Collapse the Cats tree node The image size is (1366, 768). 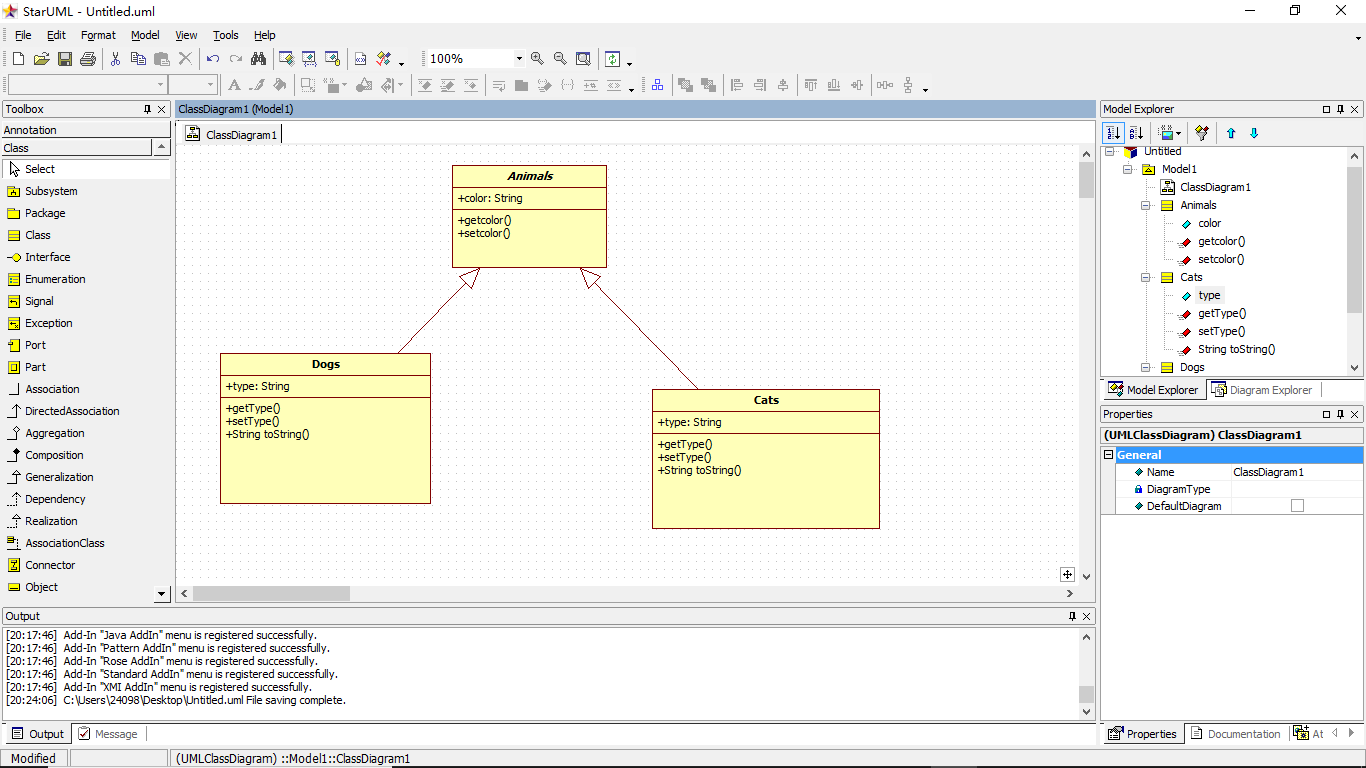(1146, 277)
